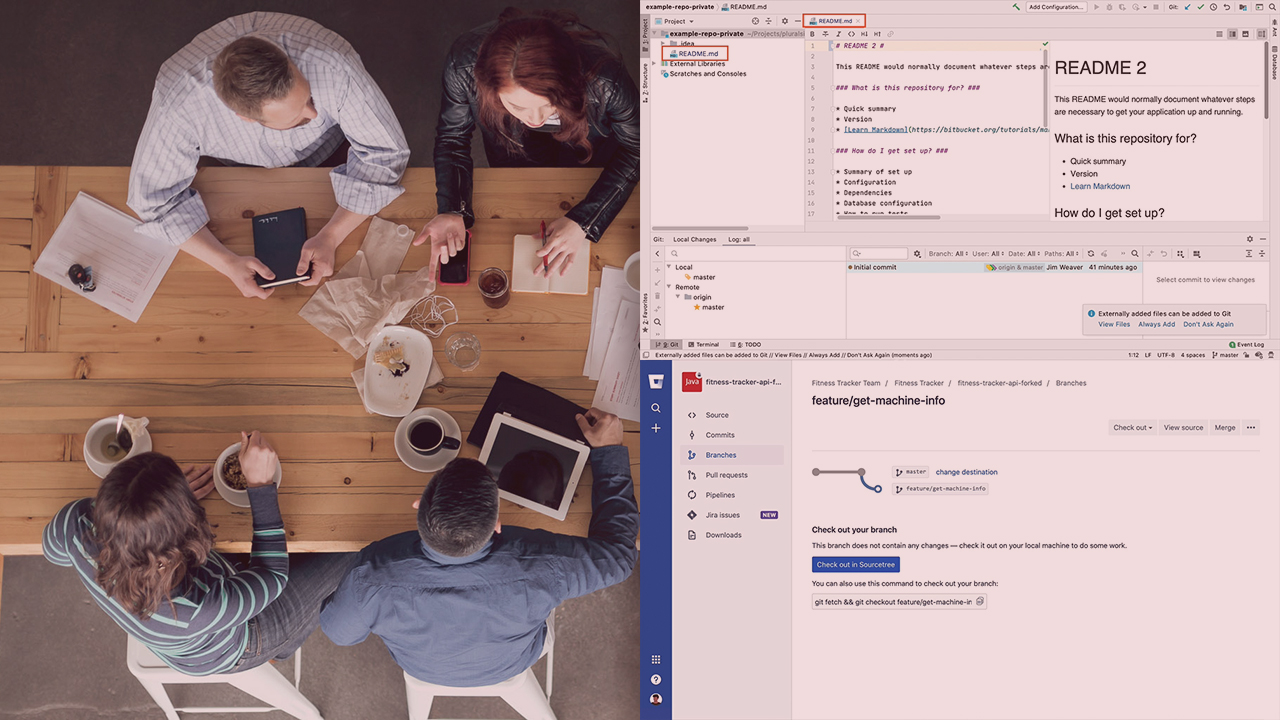This screenshot has height=720, width=1280.
Task: Click the Merge button
Action: point(1225,427)
